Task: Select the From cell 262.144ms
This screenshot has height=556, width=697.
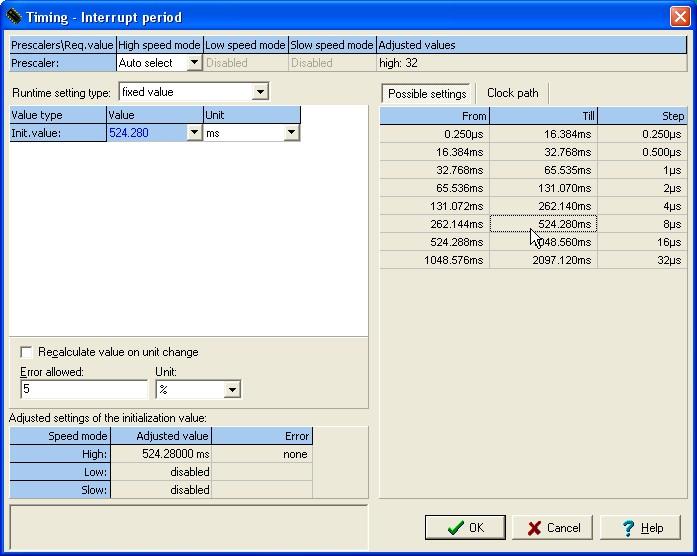Action: [434, 224]
